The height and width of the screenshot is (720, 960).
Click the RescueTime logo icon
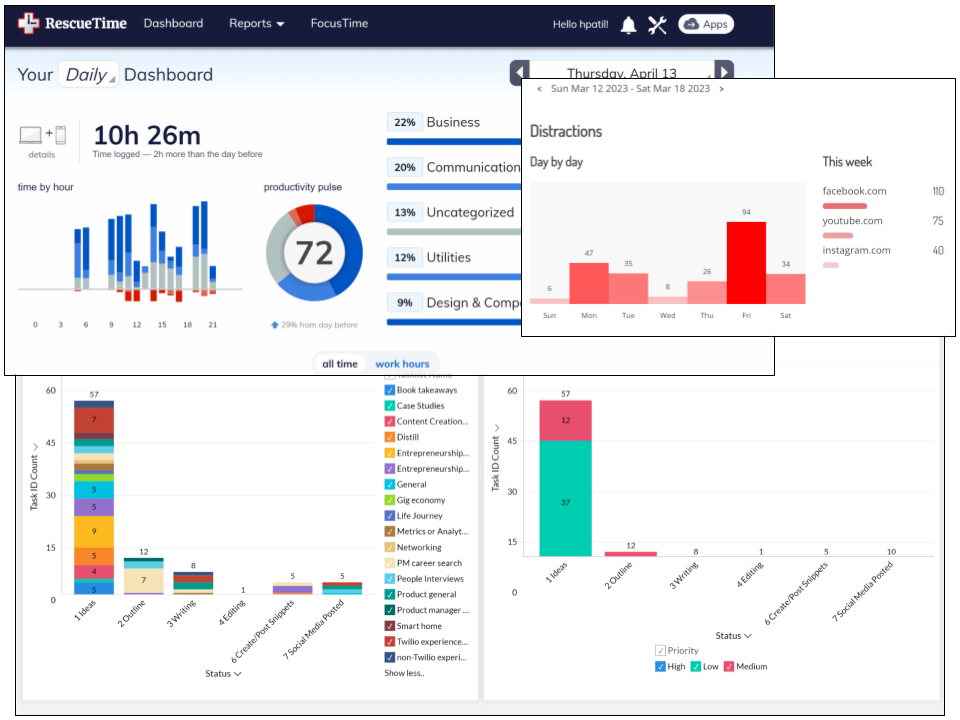pos(28,23)
